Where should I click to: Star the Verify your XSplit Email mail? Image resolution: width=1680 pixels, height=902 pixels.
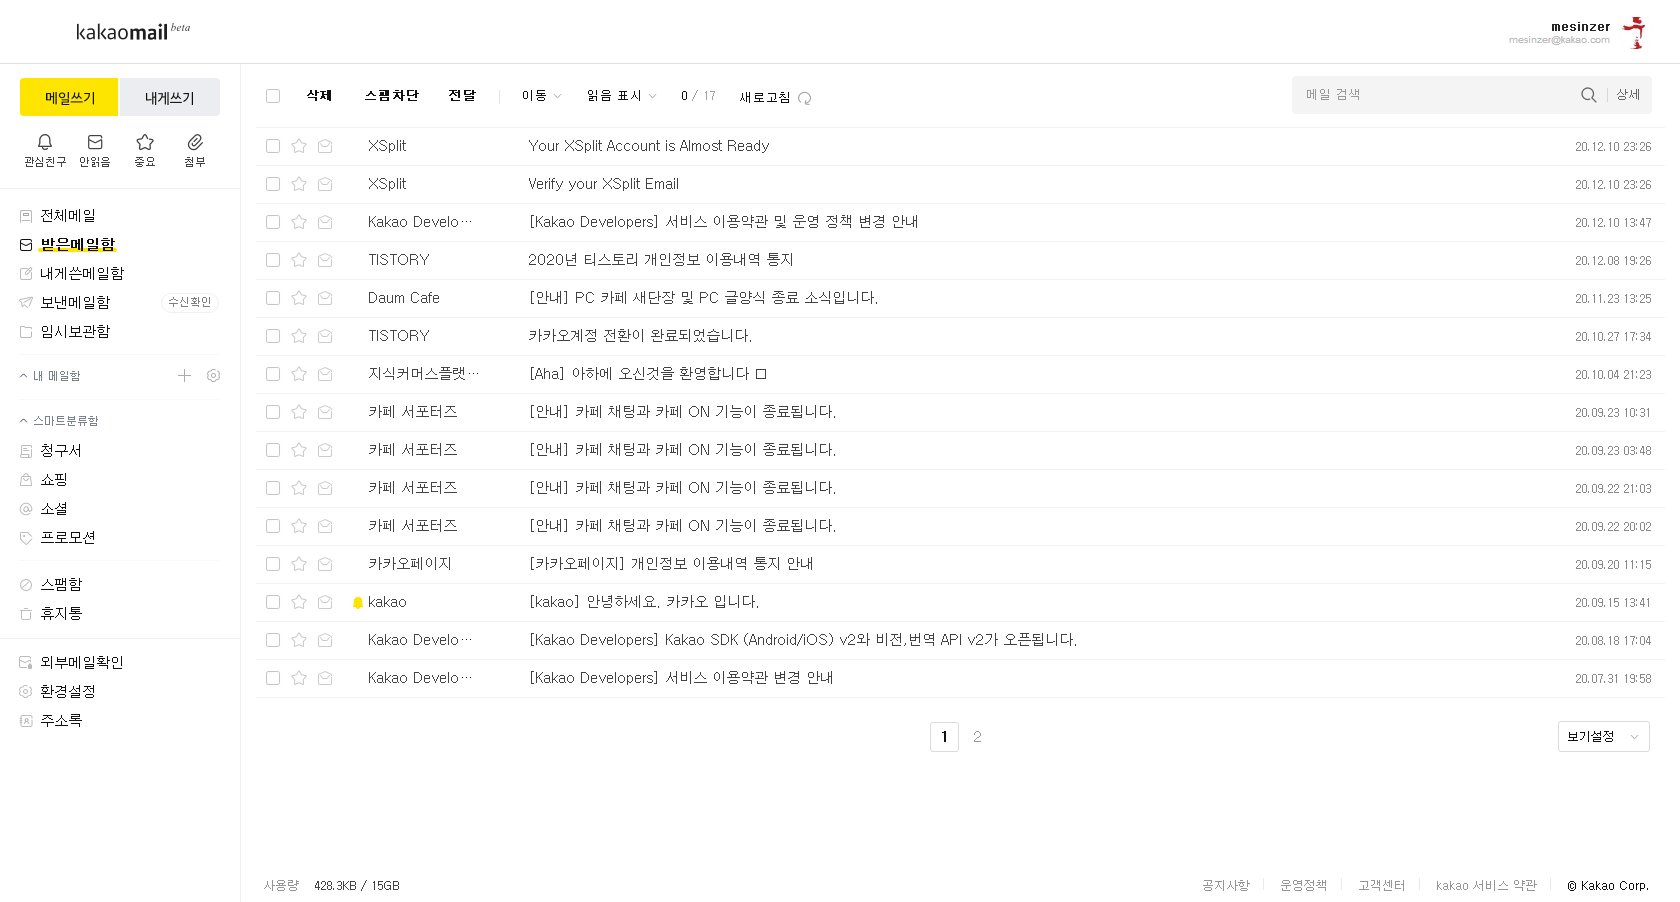click(x=298, y=184)
